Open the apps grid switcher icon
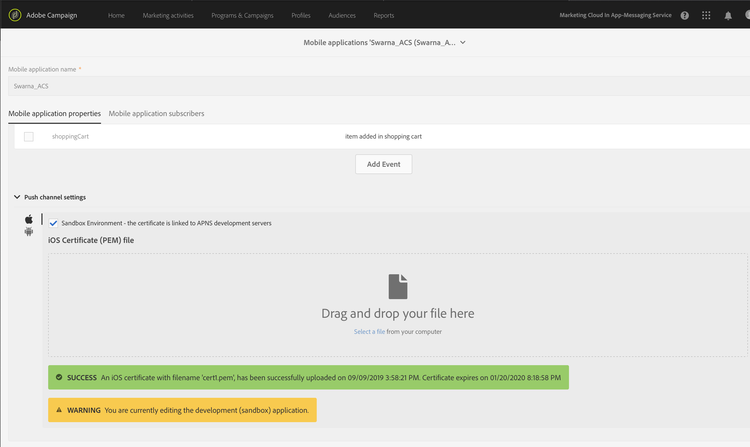 706,15
